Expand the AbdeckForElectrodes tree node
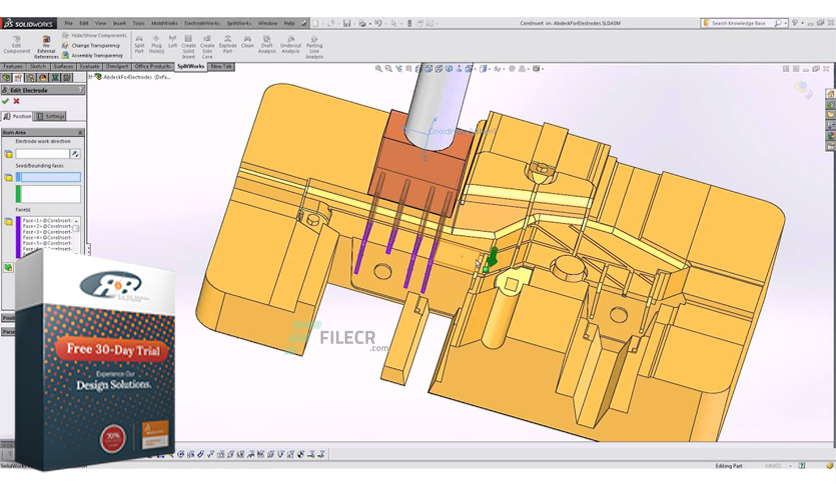The height and width of the screenshot is (484, 836). pyautogui.click(x=91, y=77)
